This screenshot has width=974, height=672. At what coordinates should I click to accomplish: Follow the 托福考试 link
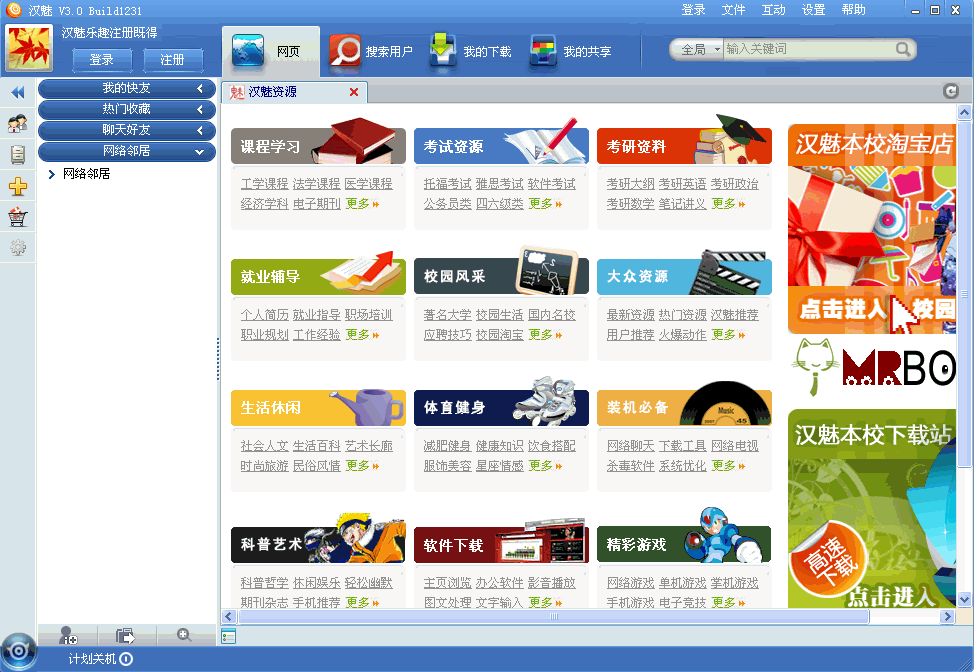click(x=447, y=184)
